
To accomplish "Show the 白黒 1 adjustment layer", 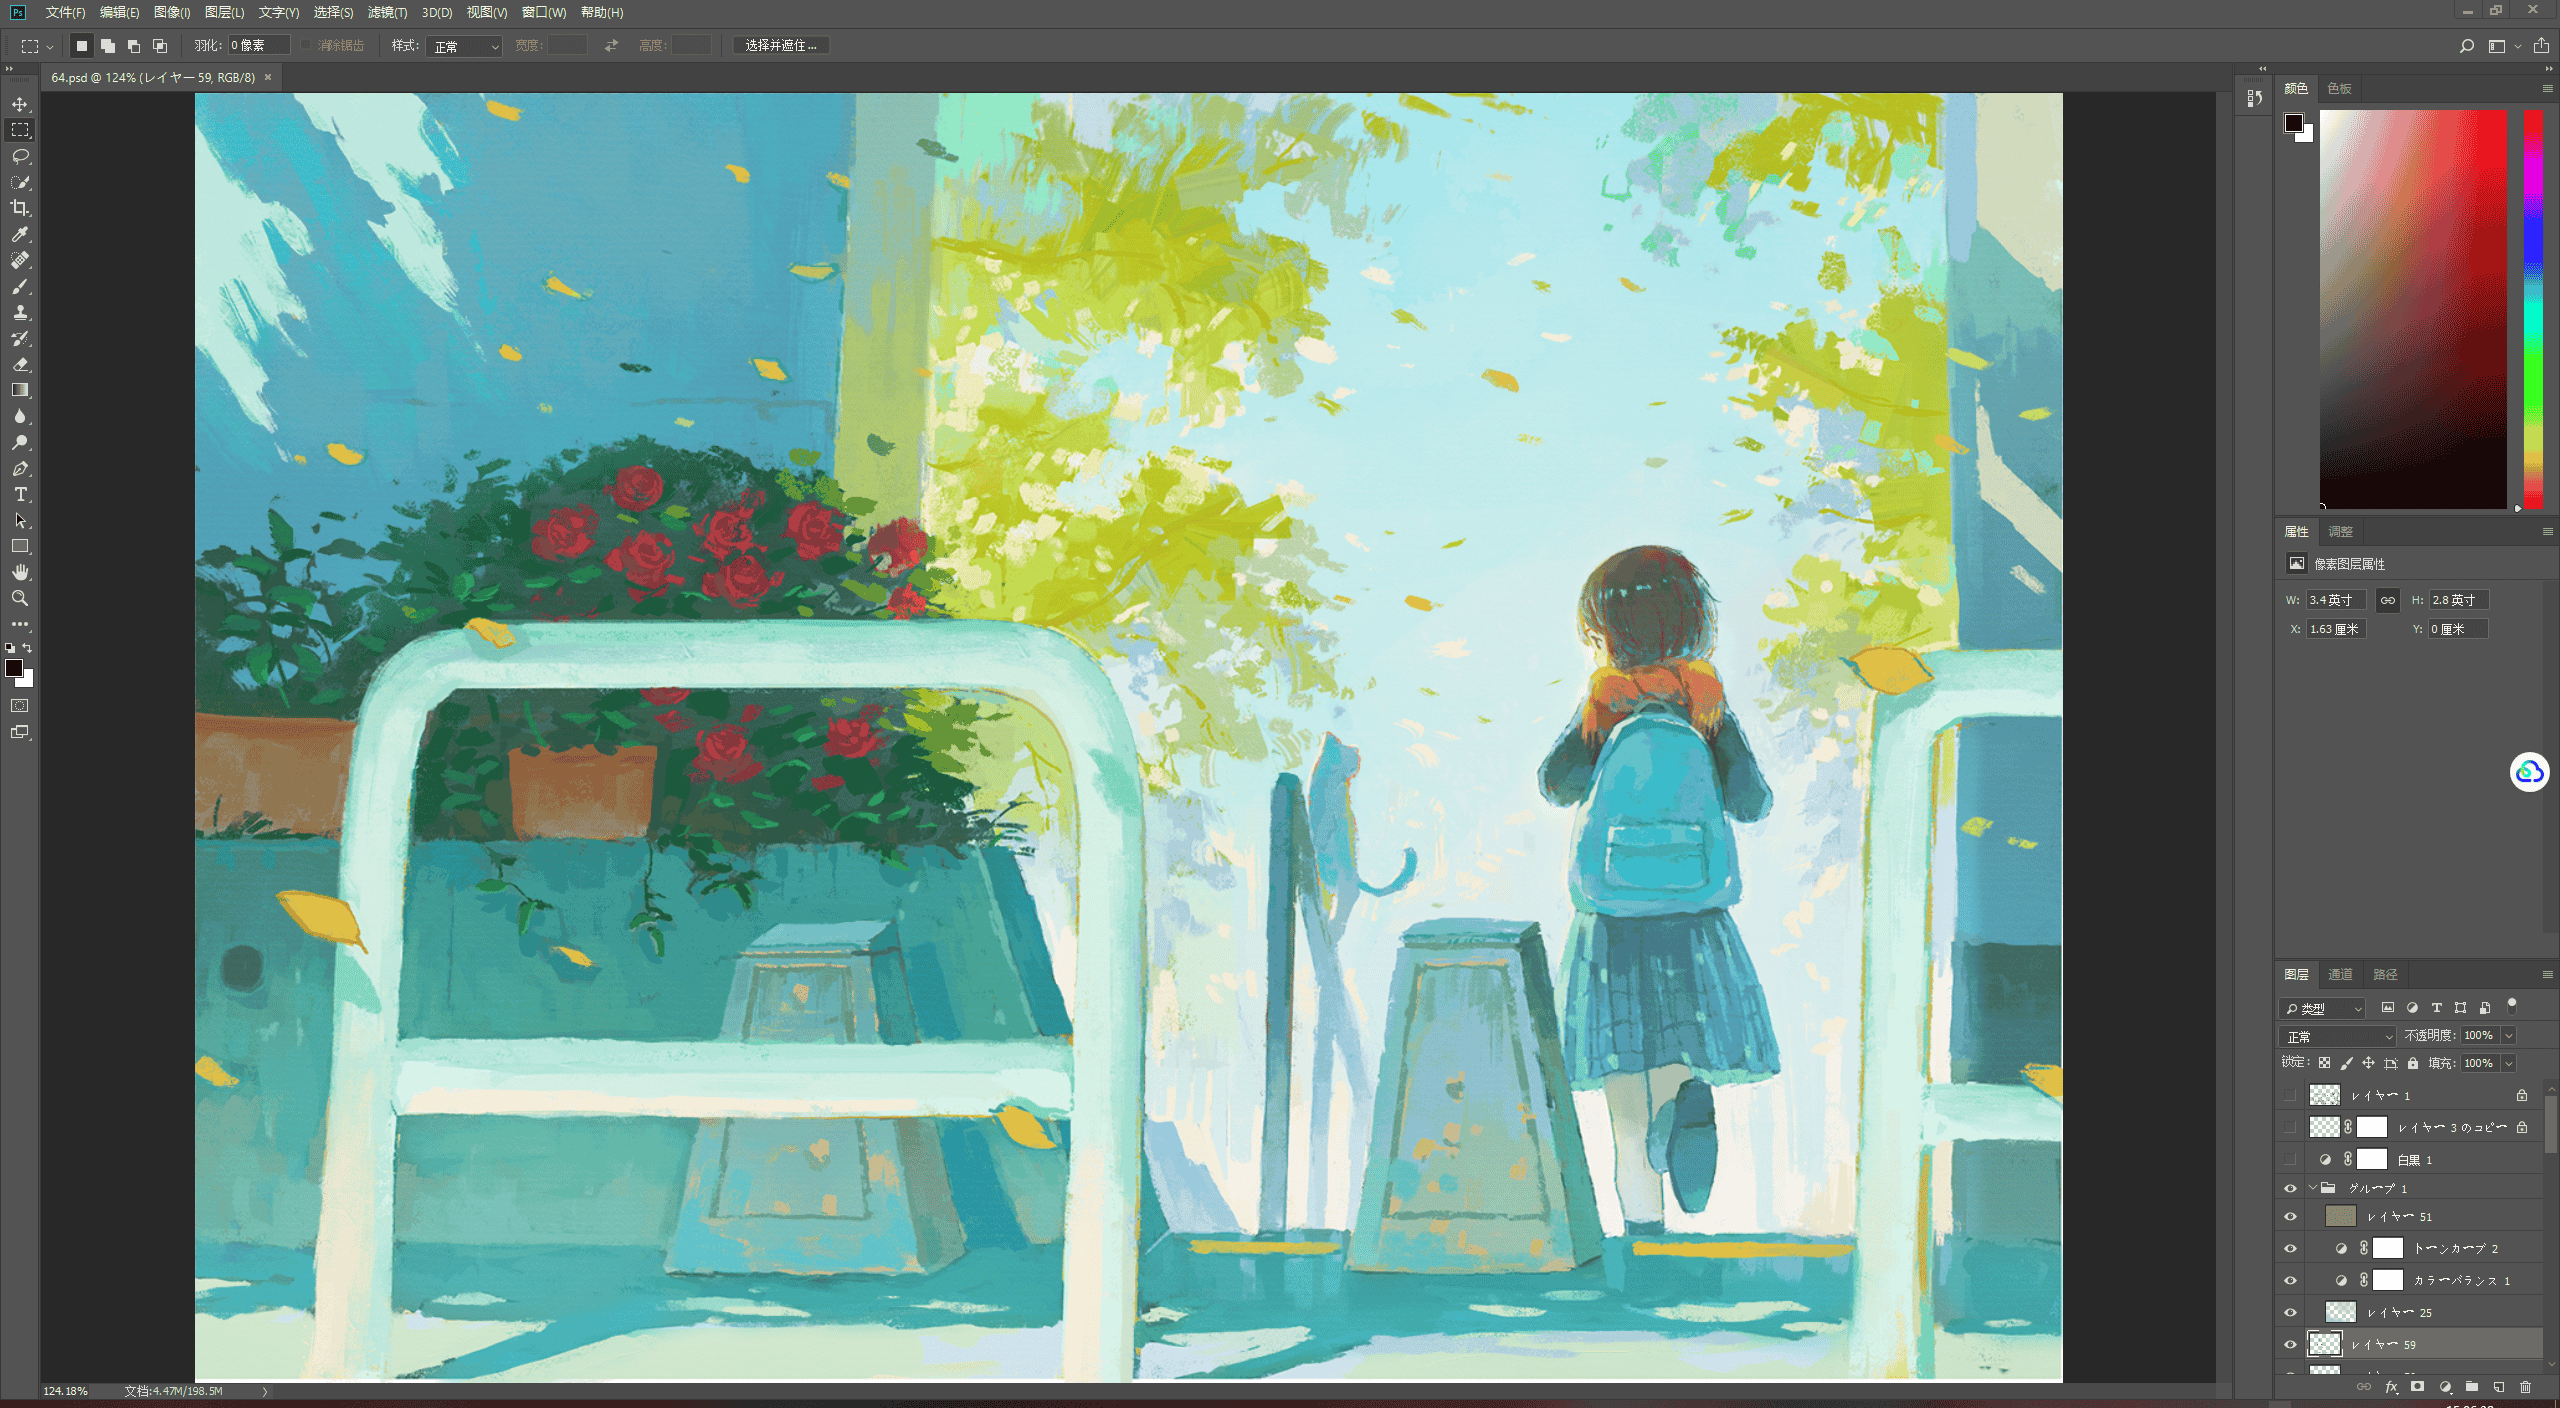I will (x=2290, y=1159).
